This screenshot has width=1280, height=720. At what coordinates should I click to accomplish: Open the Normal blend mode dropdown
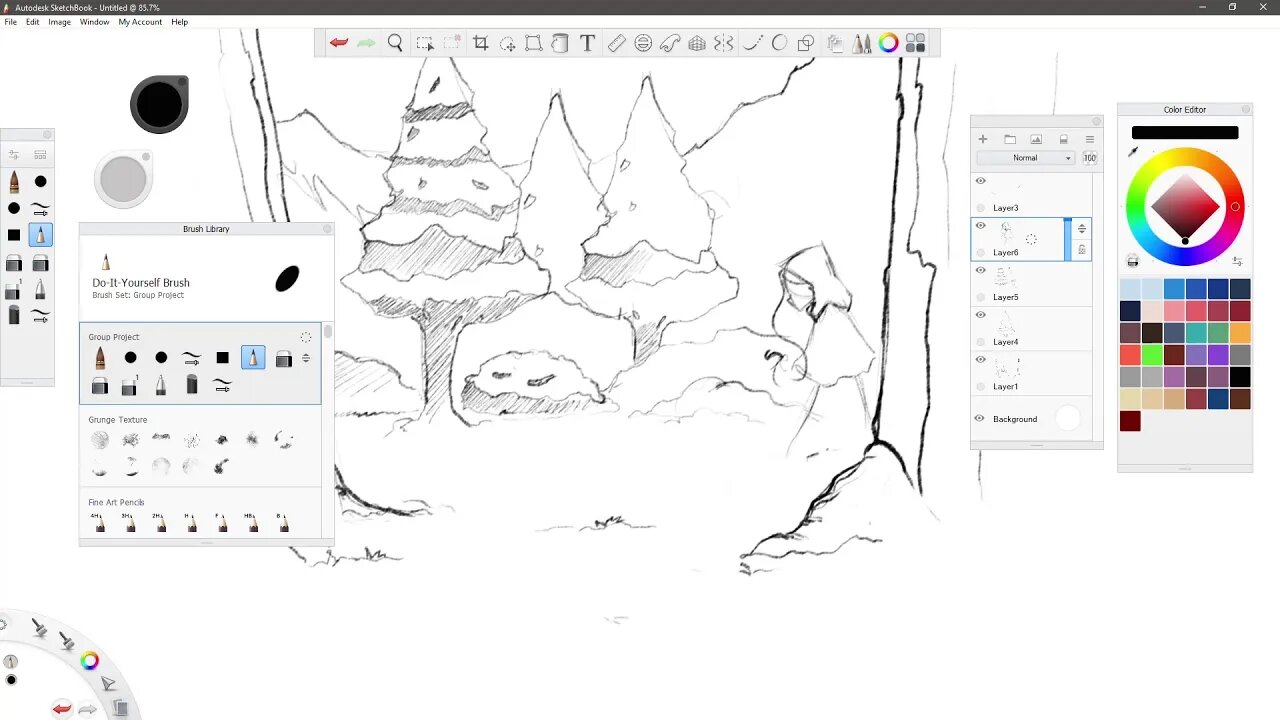coord(1026,158)
